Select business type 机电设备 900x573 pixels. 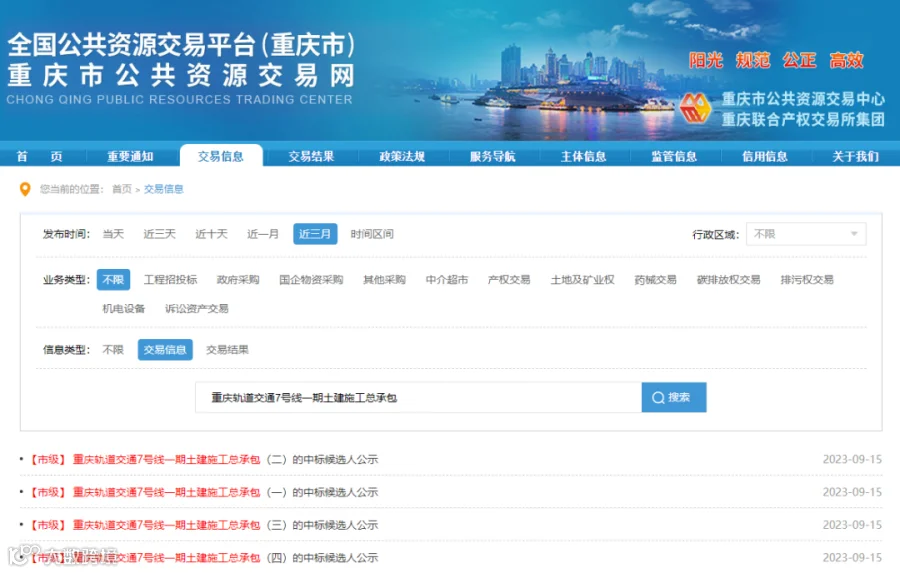pos(124,308)
